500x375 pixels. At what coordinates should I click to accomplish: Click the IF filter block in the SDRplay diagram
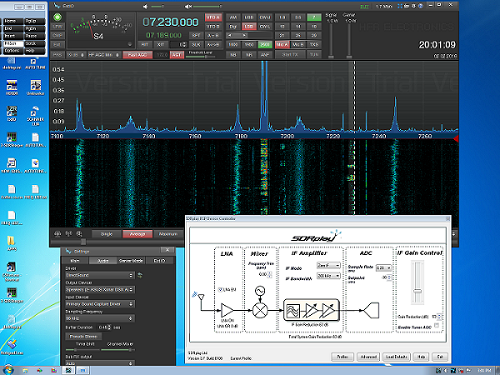(293, 311)
